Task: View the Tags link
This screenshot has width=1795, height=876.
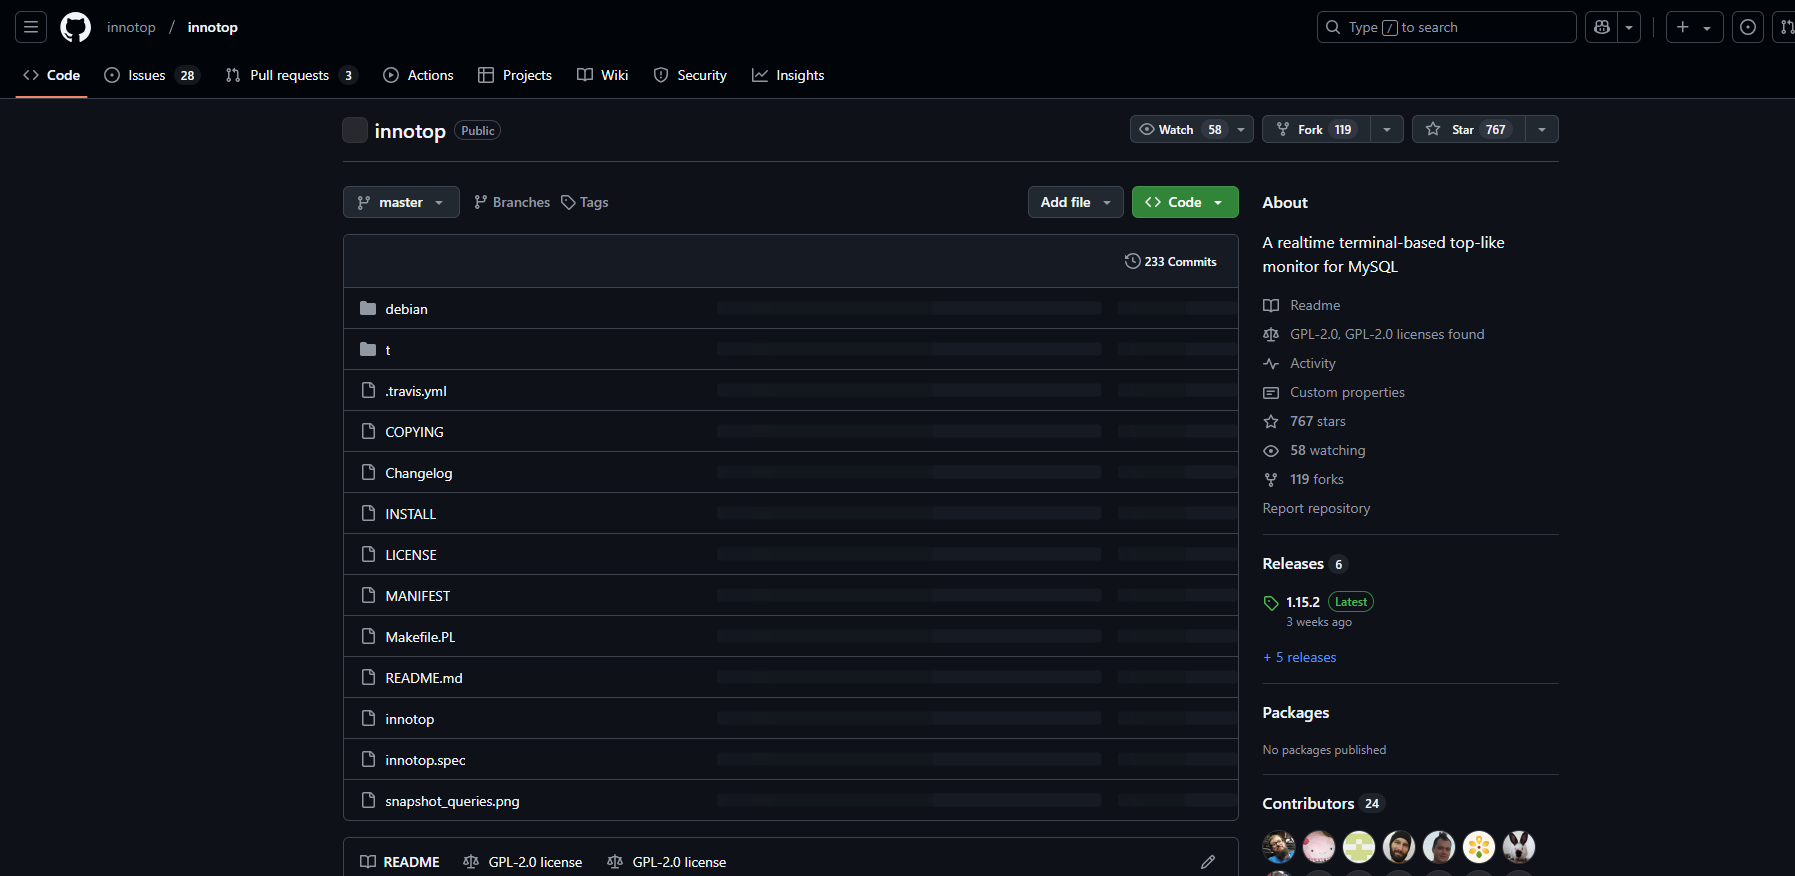Action: coord(585,202)
